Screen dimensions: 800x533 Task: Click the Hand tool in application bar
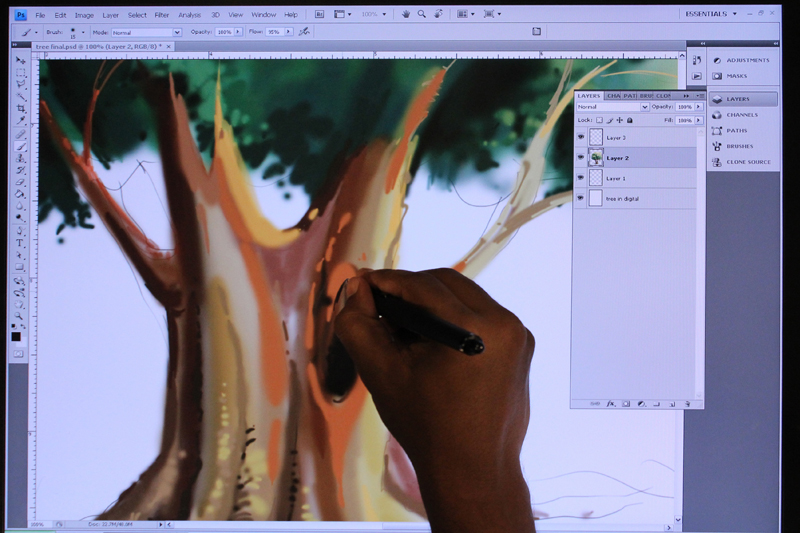pyautogui.click(x=406, y=14)
